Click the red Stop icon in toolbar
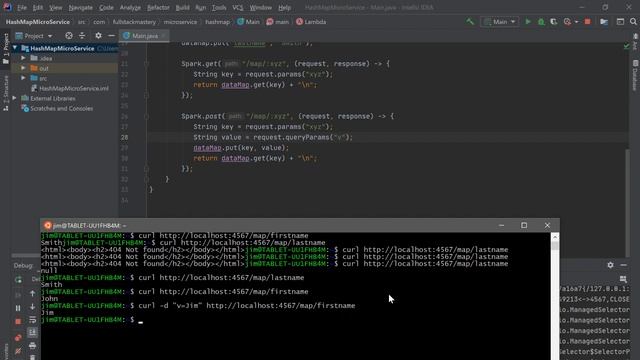640x360 pixels. point(587,22)
